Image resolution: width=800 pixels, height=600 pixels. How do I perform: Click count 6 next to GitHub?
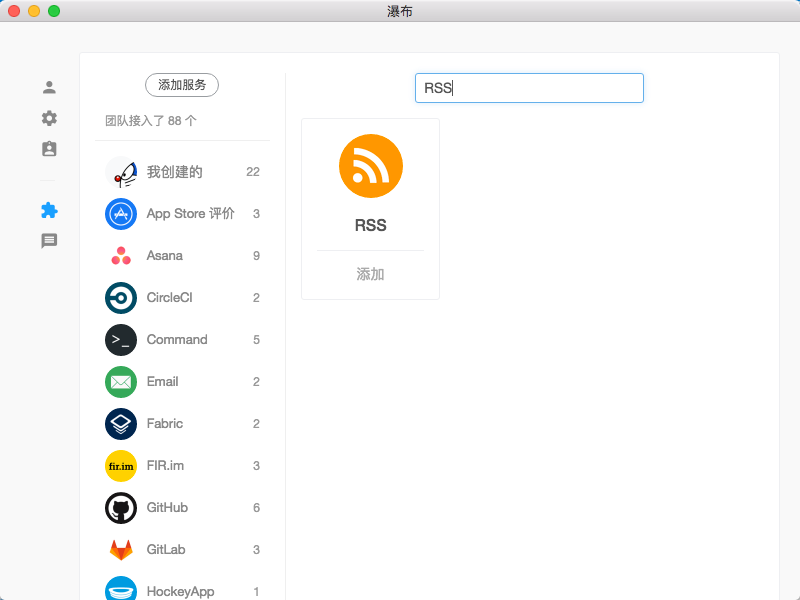point(257,508)
